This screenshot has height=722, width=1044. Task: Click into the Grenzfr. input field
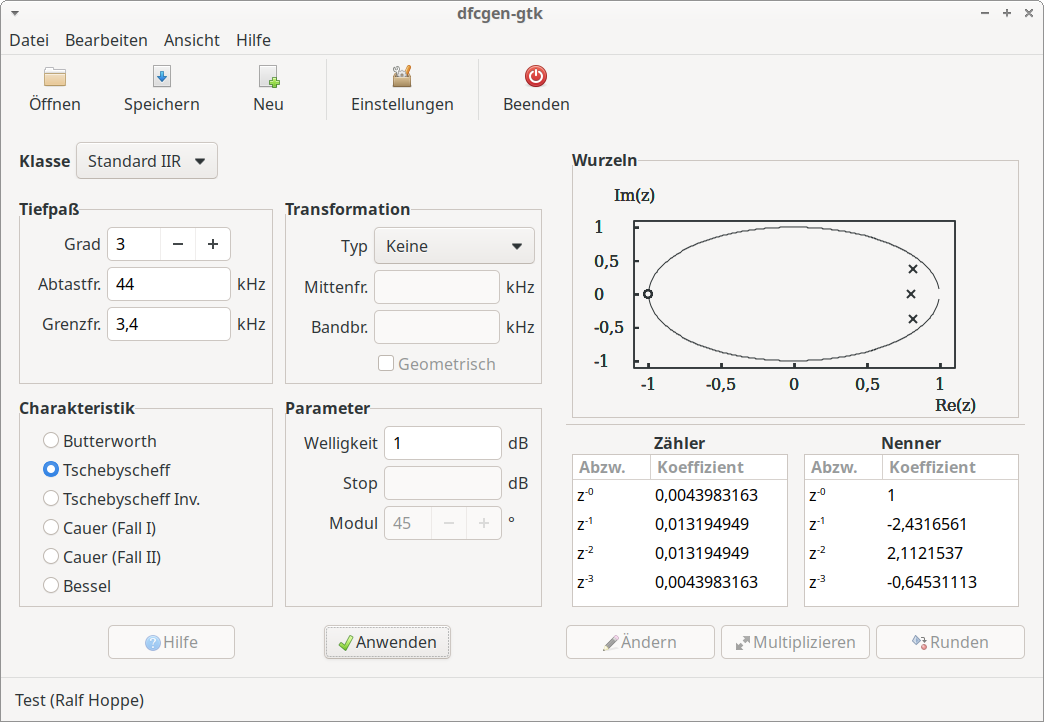[x=168, y=324]
